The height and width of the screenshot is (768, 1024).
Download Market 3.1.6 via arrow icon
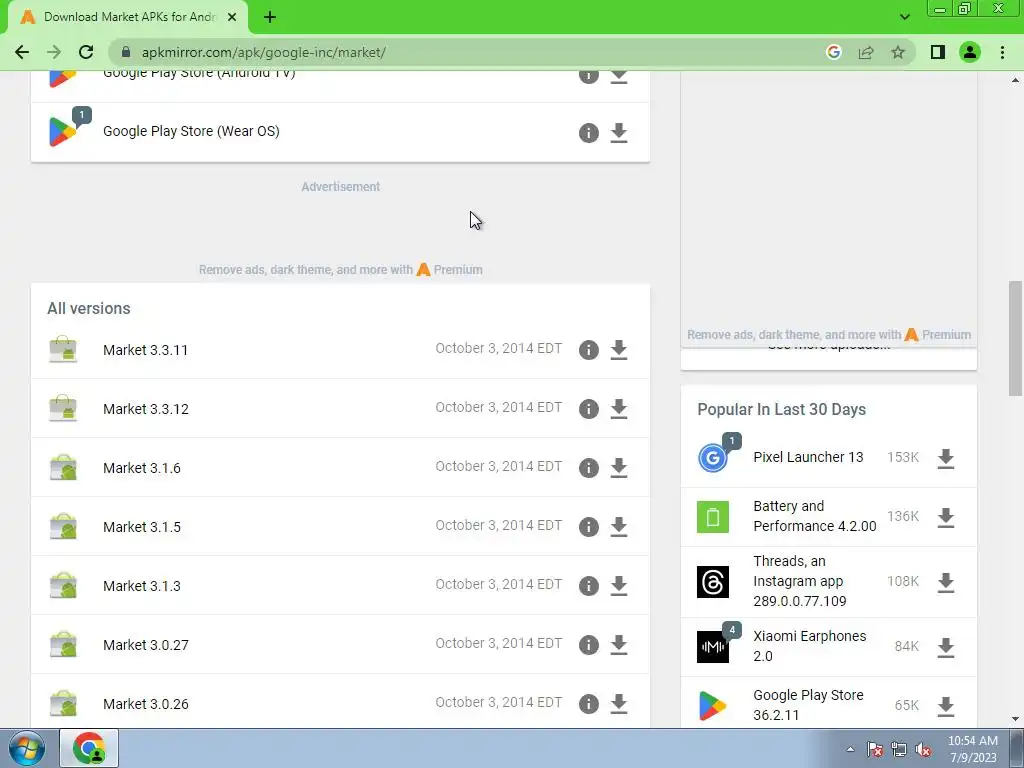point(618,468)
